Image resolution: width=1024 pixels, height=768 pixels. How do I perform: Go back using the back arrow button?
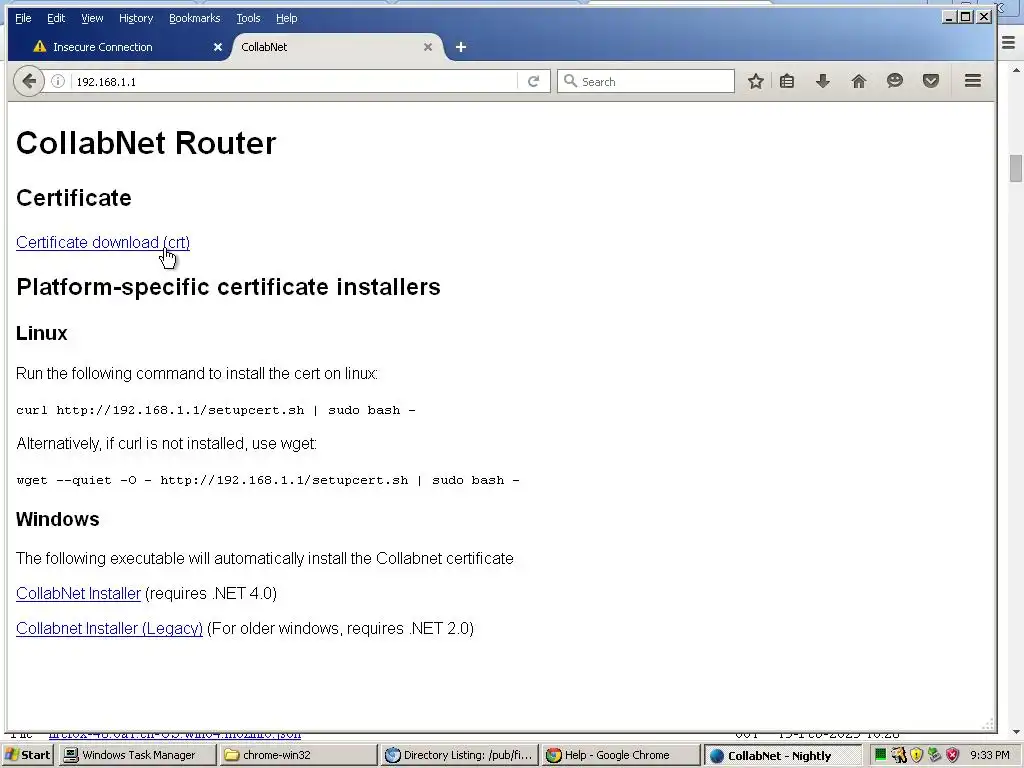tap(29, 81)
